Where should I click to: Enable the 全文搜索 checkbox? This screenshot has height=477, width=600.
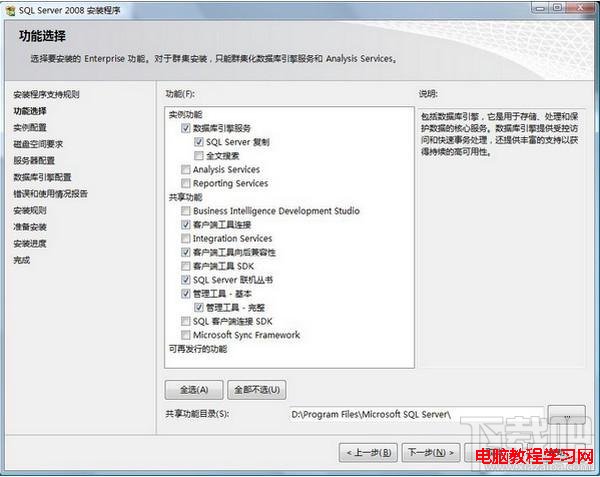click(199, 156)
